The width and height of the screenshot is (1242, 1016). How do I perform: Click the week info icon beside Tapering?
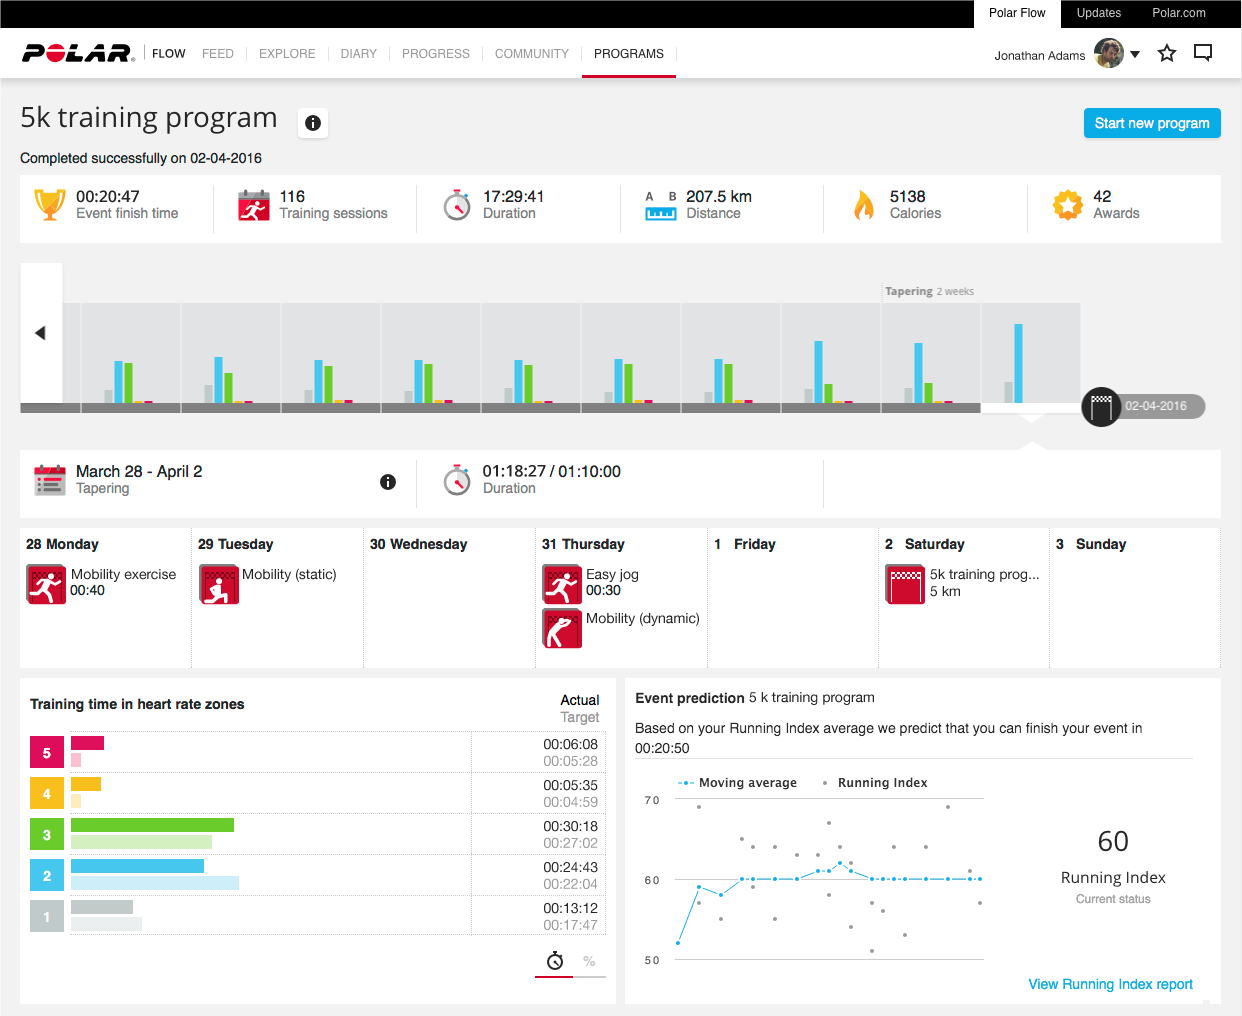pos(388,482)
